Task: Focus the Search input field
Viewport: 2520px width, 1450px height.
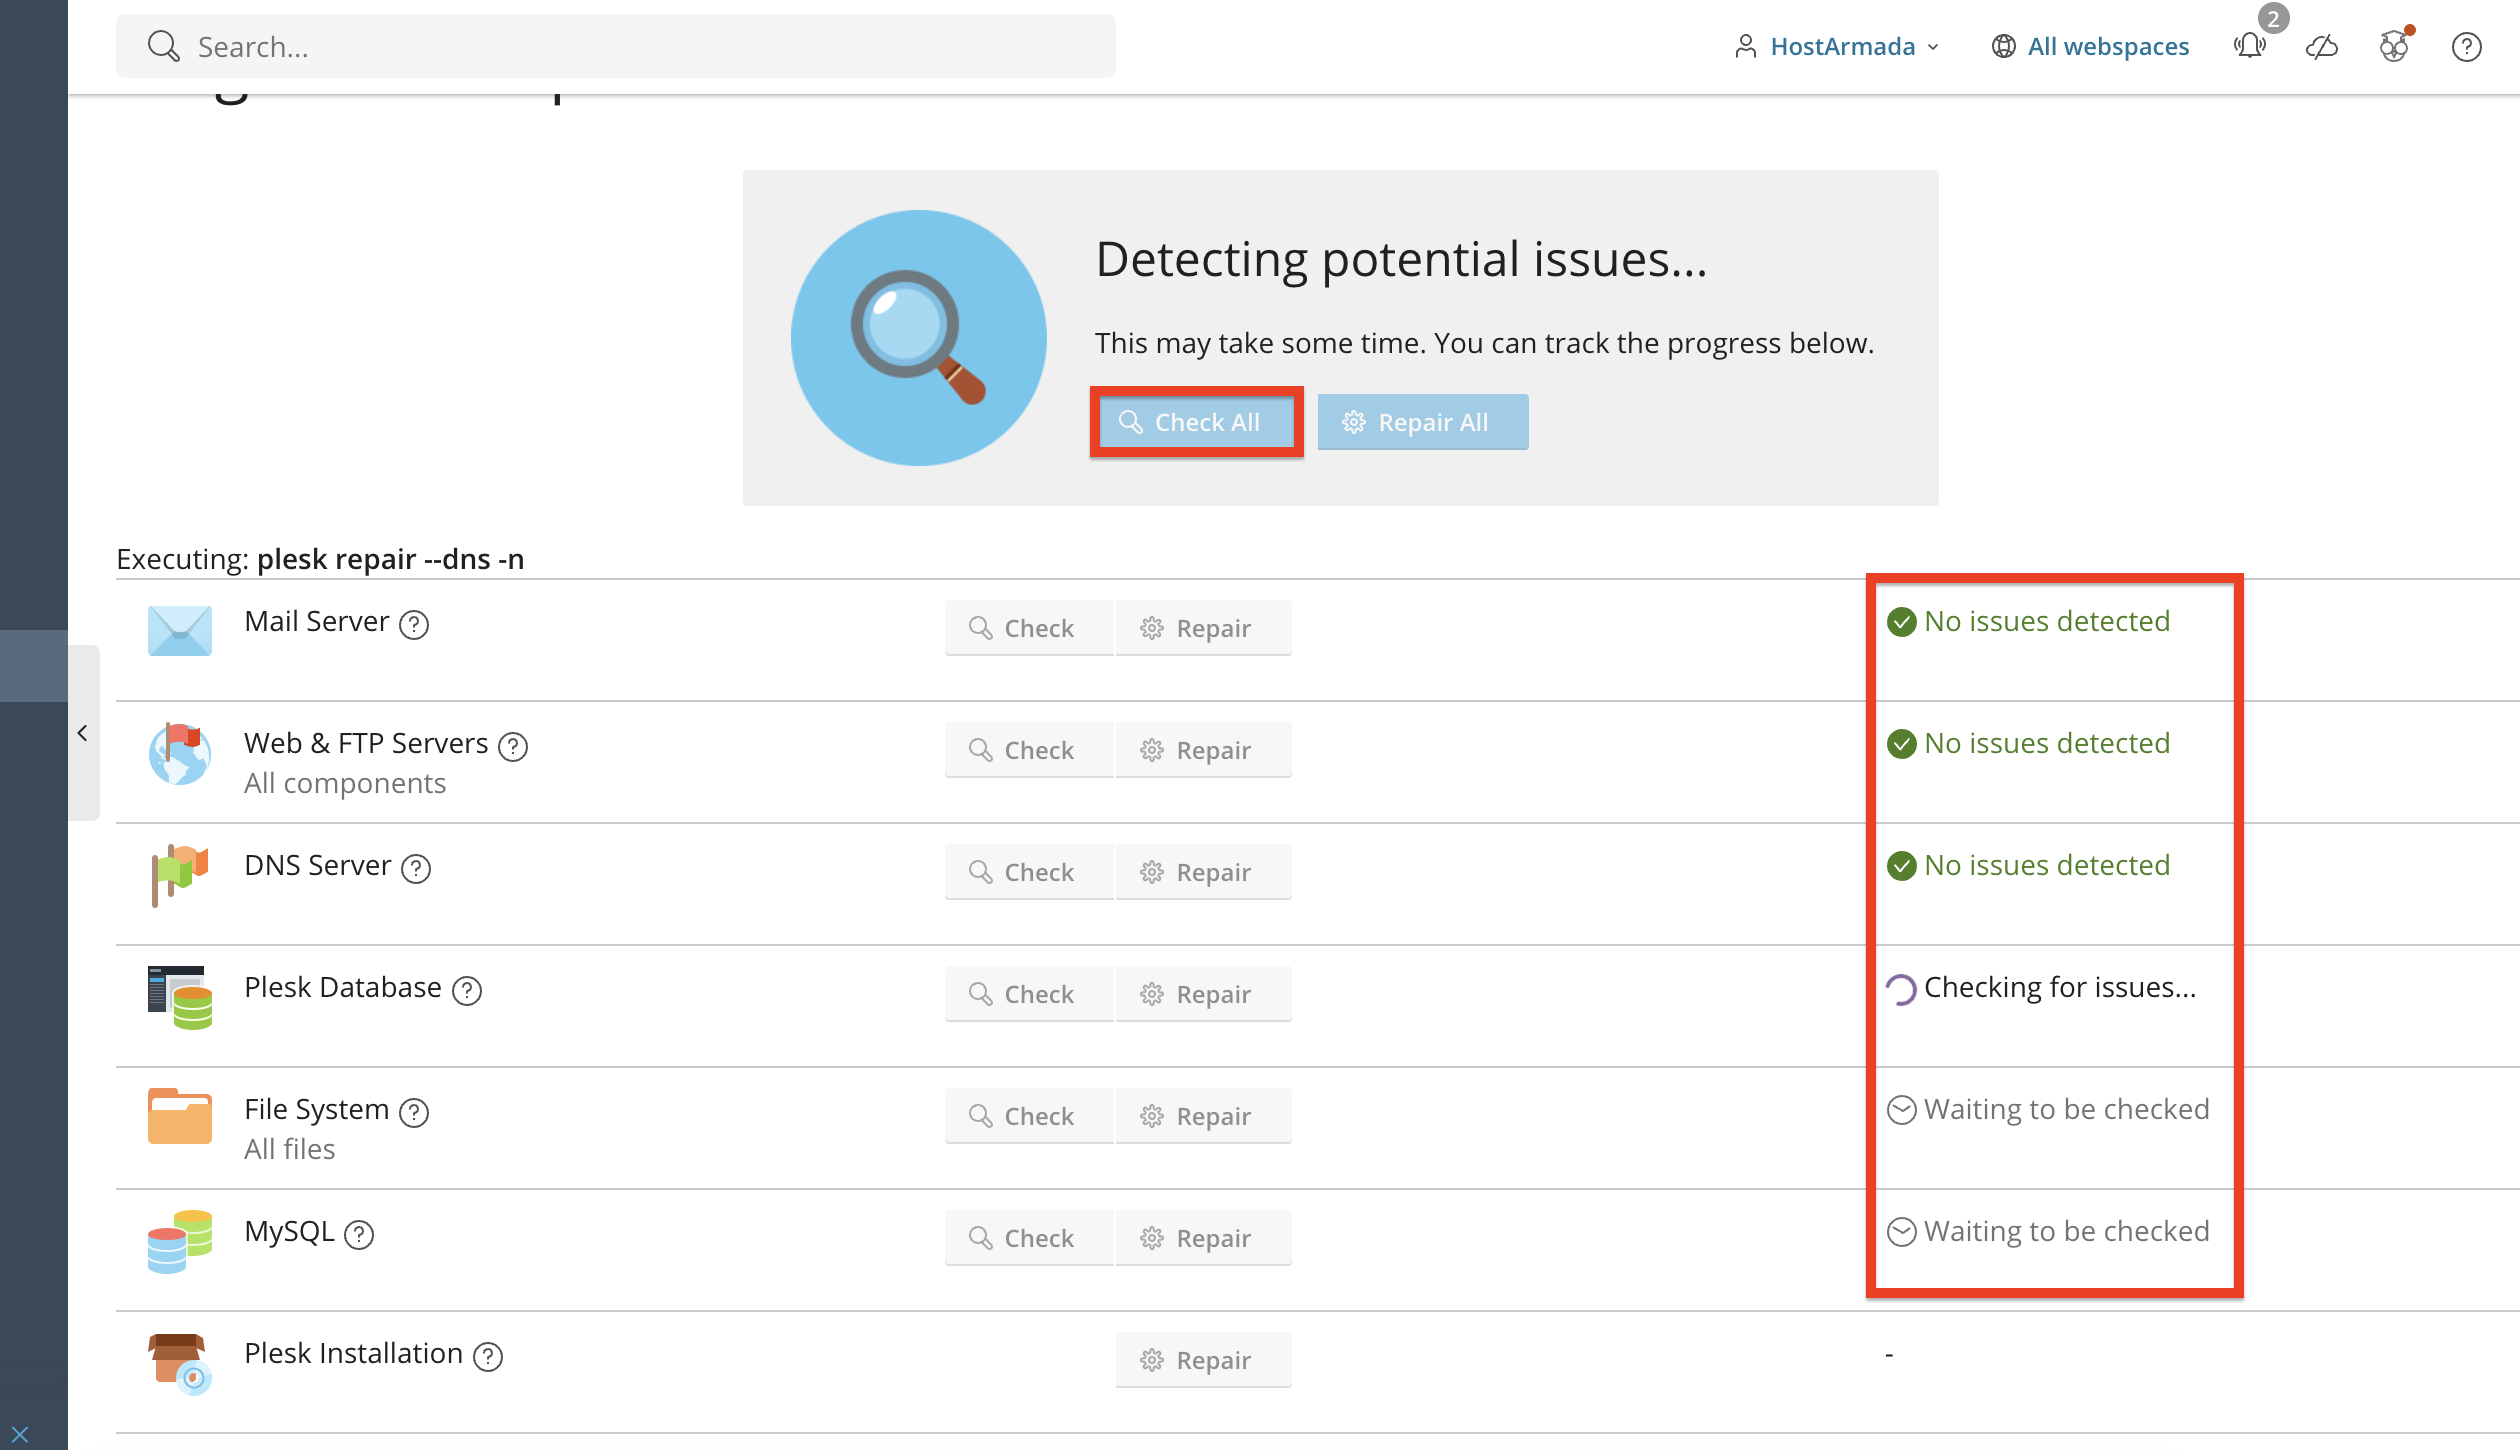Action: (x=616, y=46)
